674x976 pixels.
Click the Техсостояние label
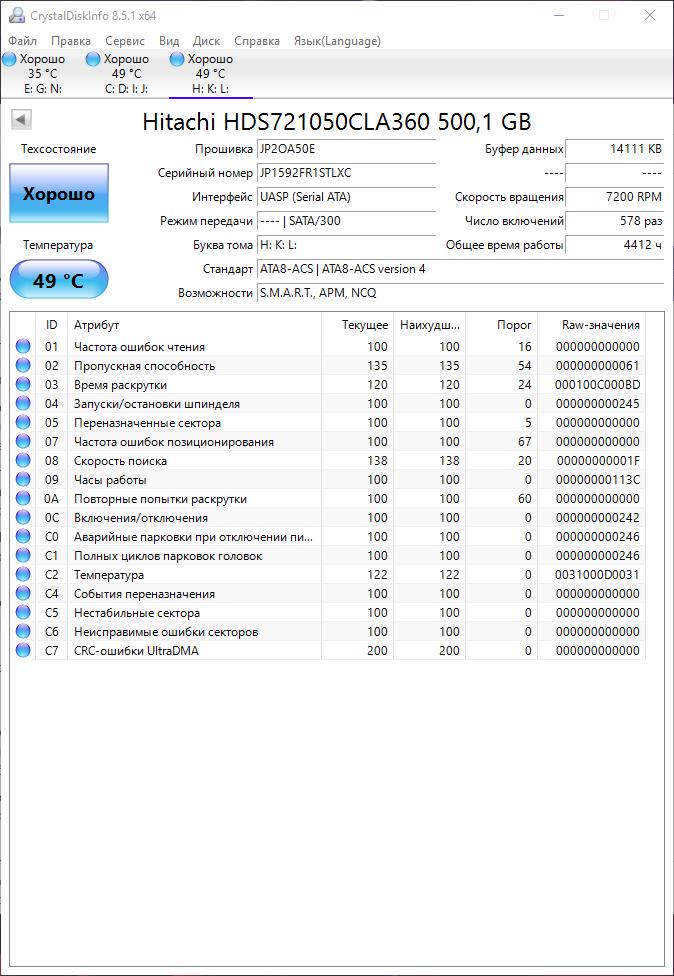pos(59,149)
